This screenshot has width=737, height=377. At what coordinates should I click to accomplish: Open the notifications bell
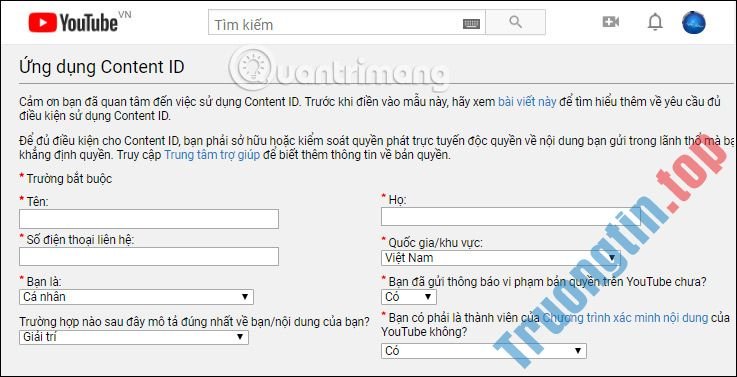coord(655,22)
